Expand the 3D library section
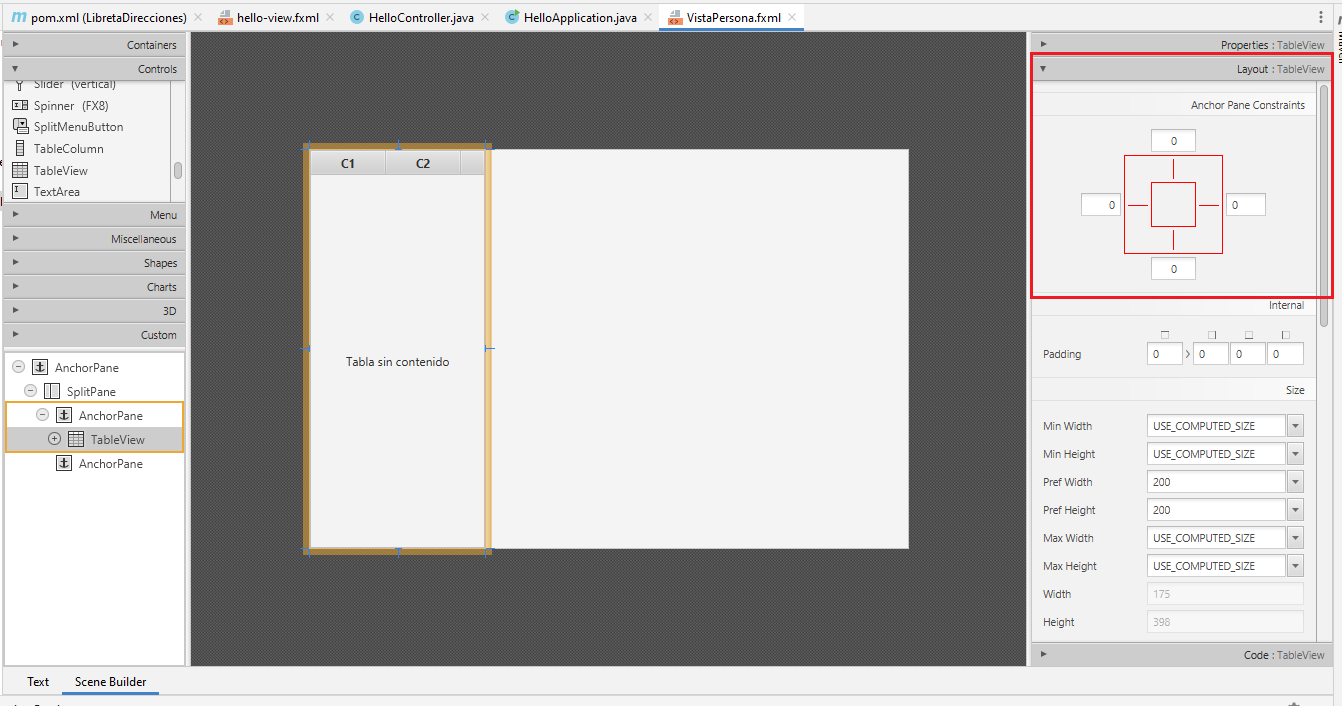Viewport: 1342px width, 706px height. pyautogui.click(x=93, y=311)
